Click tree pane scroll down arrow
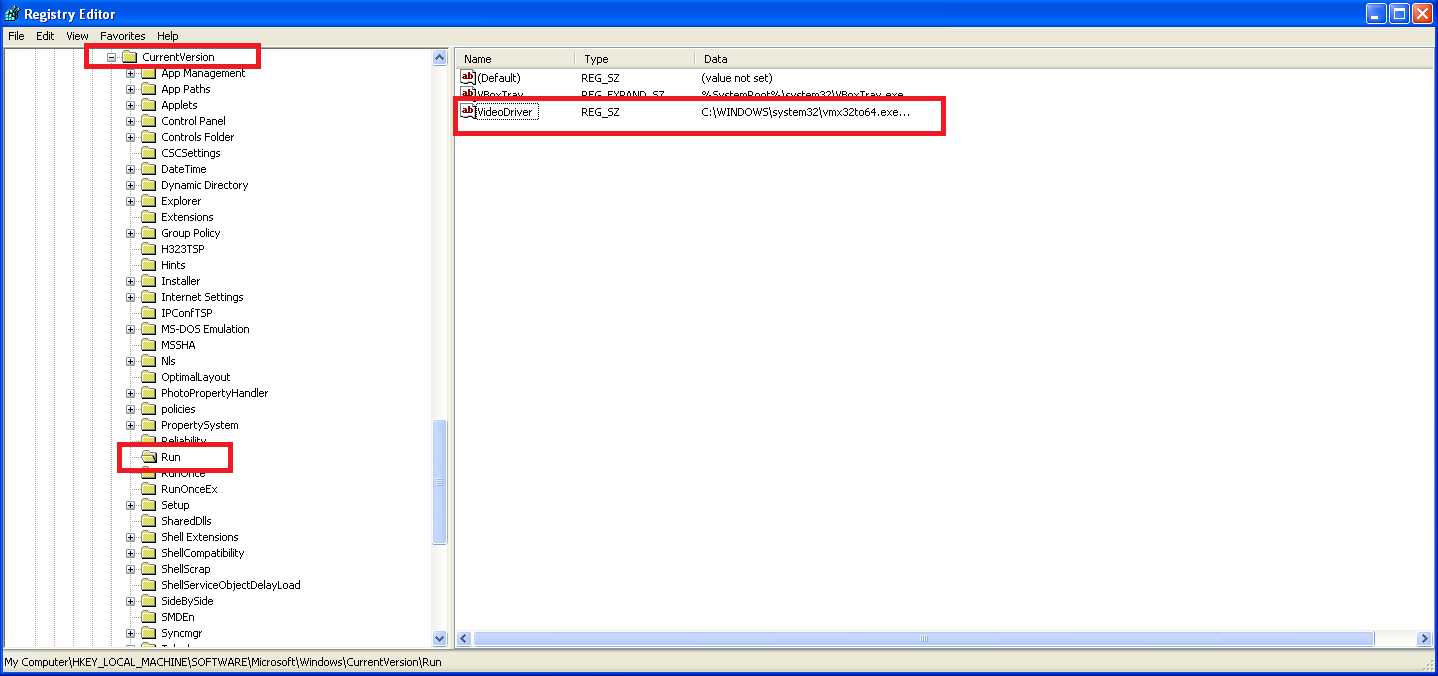This screenshot has height=676, width=1438. tap(439, 638)
